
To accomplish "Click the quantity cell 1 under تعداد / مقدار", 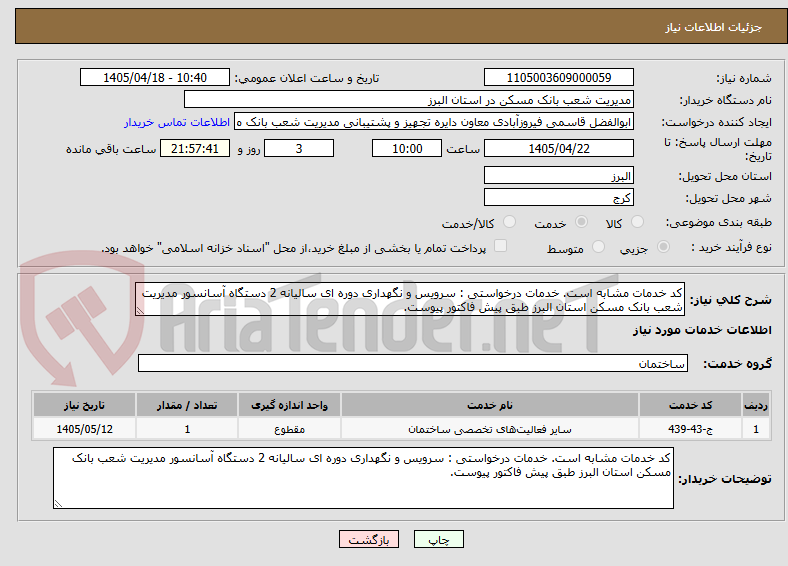I will point(187,429).
